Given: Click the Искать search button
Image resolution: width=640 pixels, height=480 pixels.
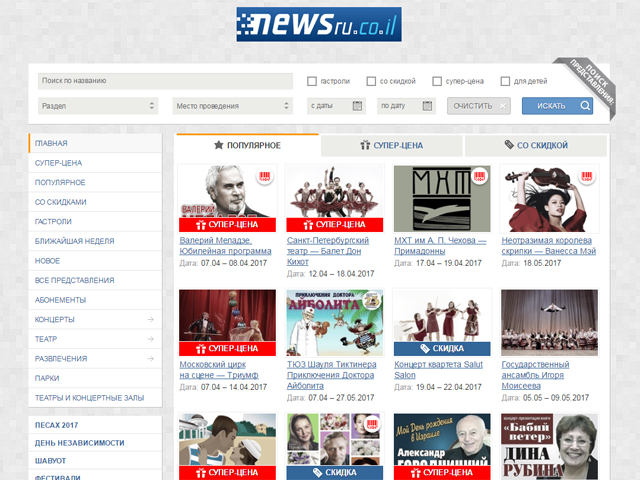Looking at the screenshot, I should [x=557, y=106].
